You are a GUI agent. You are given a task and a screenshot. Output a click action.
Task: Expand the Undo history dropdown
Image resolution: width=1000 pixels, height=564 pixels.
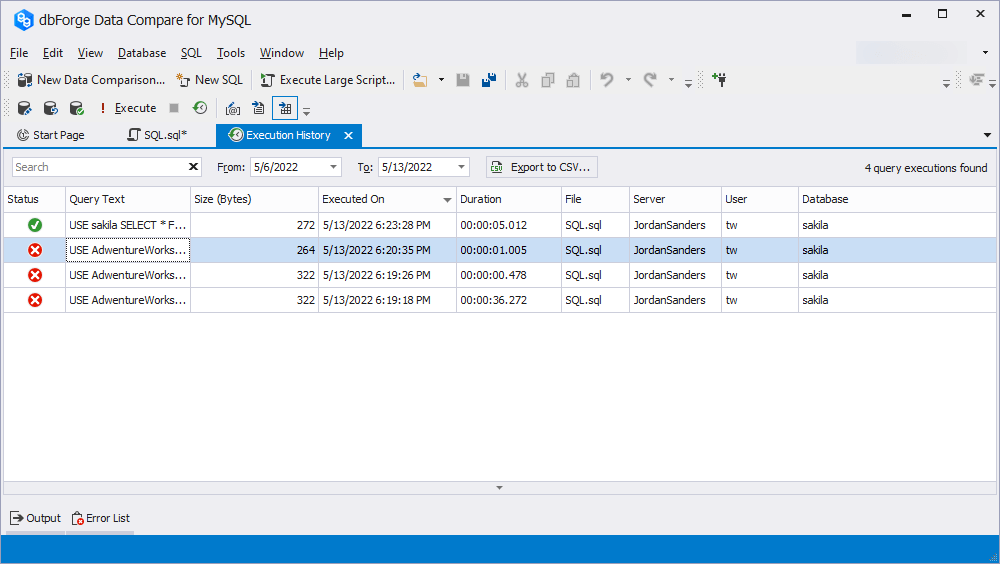click(628, 80)
